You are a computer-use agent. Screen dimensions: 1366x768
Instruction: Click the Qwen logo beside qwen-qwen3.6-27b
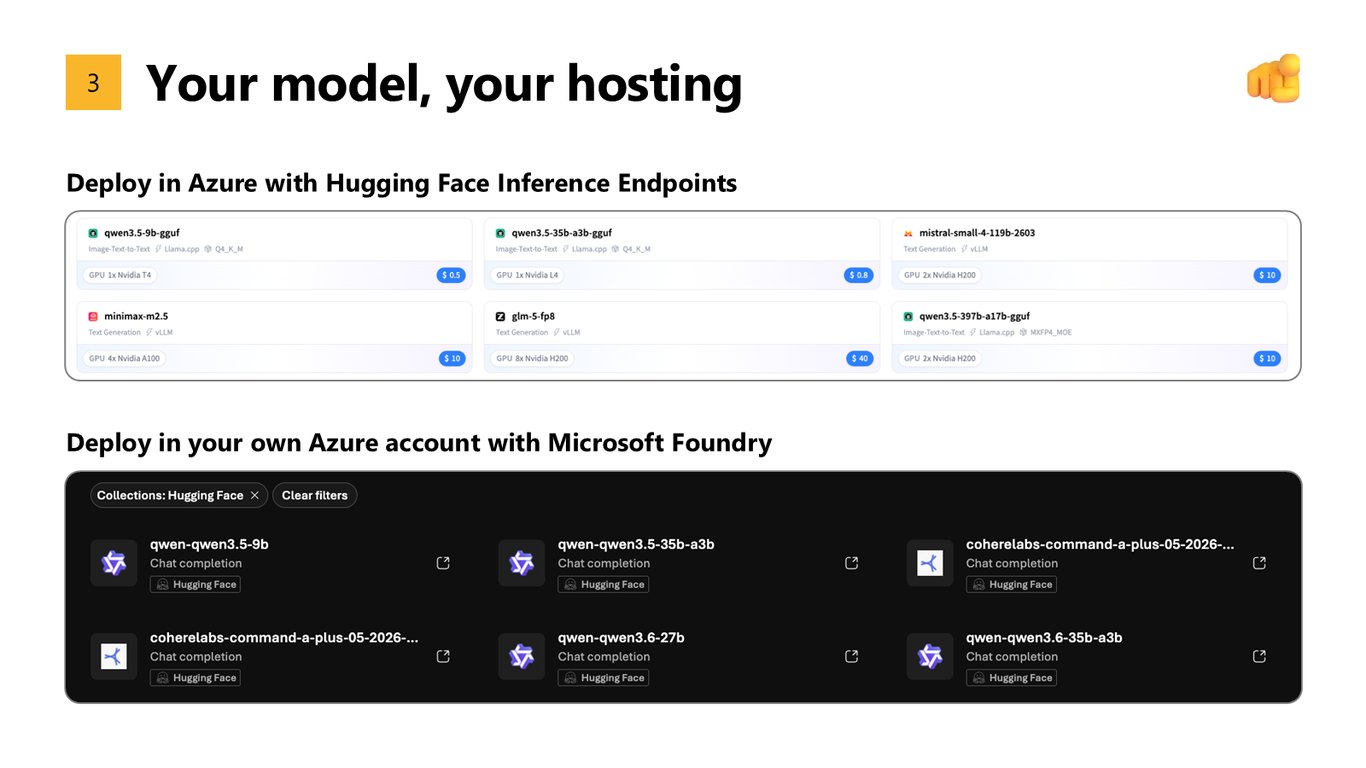(522, 656)
